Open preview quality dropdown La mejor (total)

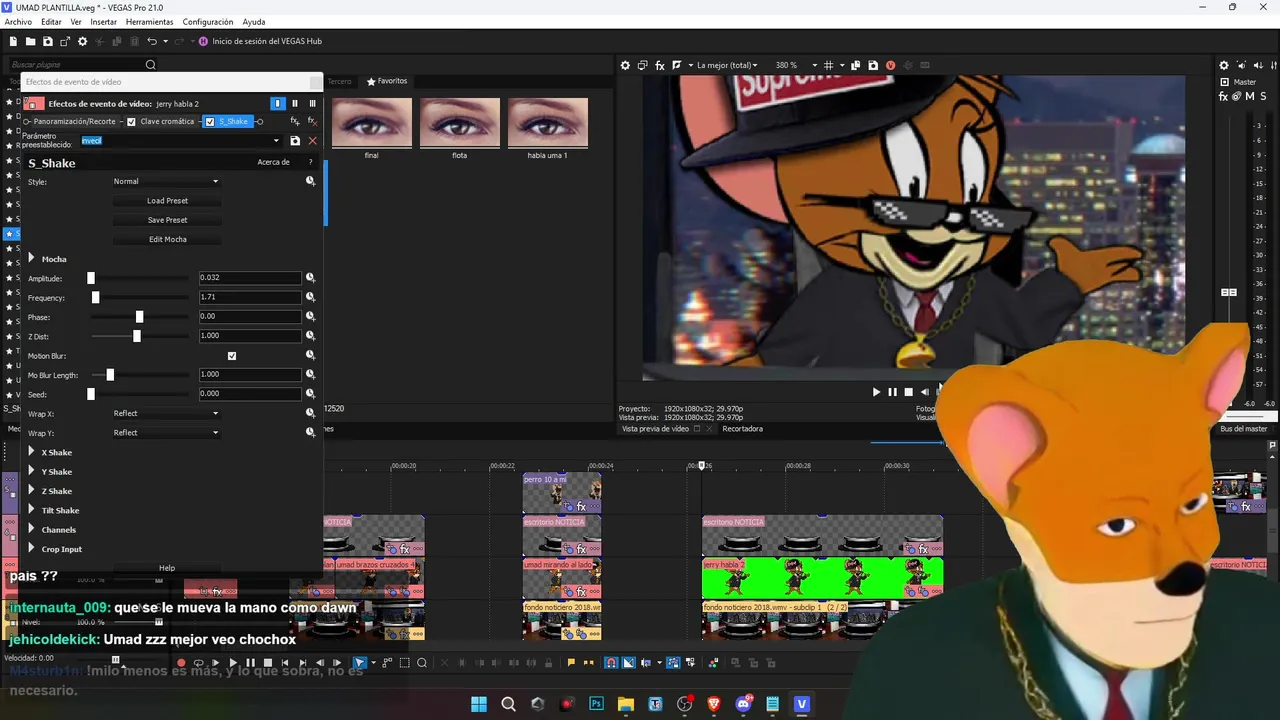click(x=727, y=65)
